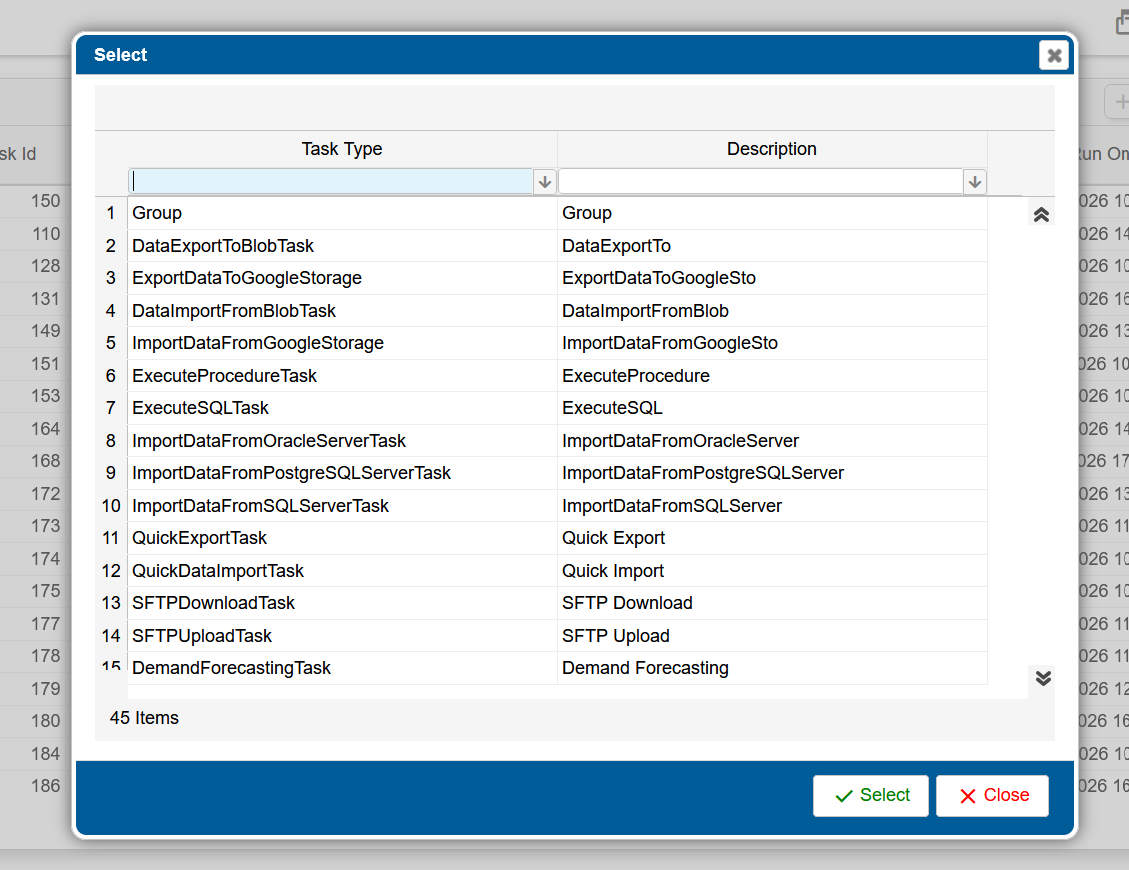
Task: Select the ImportDataFromOracleServerTask row
Action: point(269,441)
